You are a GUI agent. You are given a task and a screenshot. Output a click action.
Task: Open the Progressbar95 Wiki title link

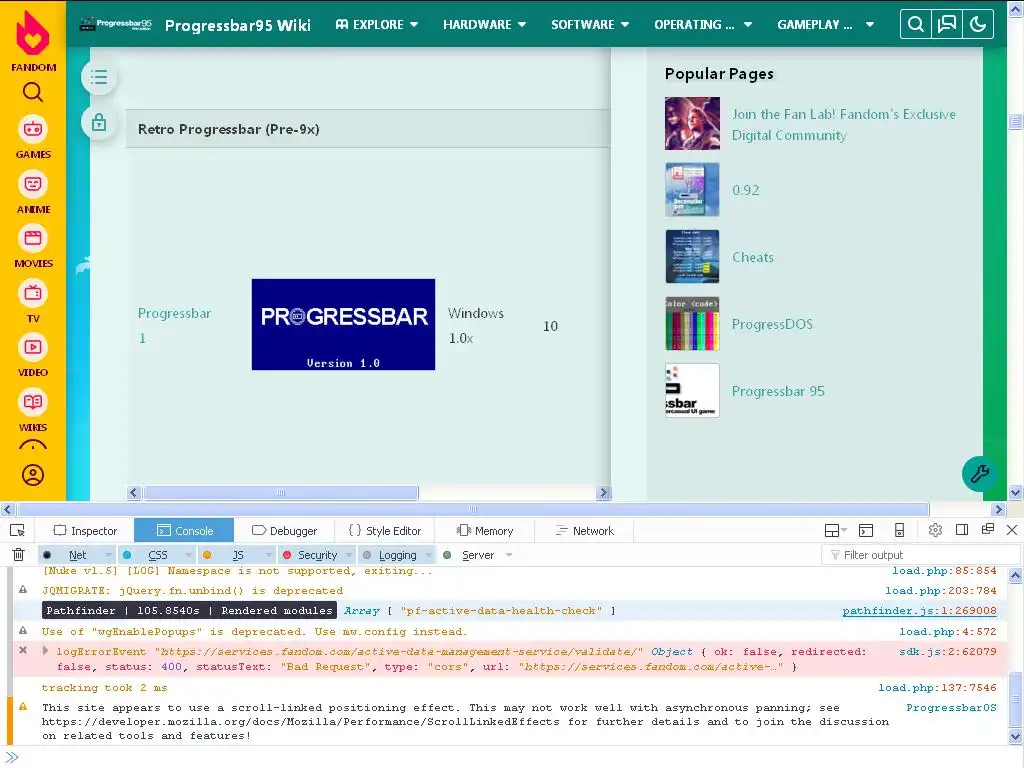(238, 25)
